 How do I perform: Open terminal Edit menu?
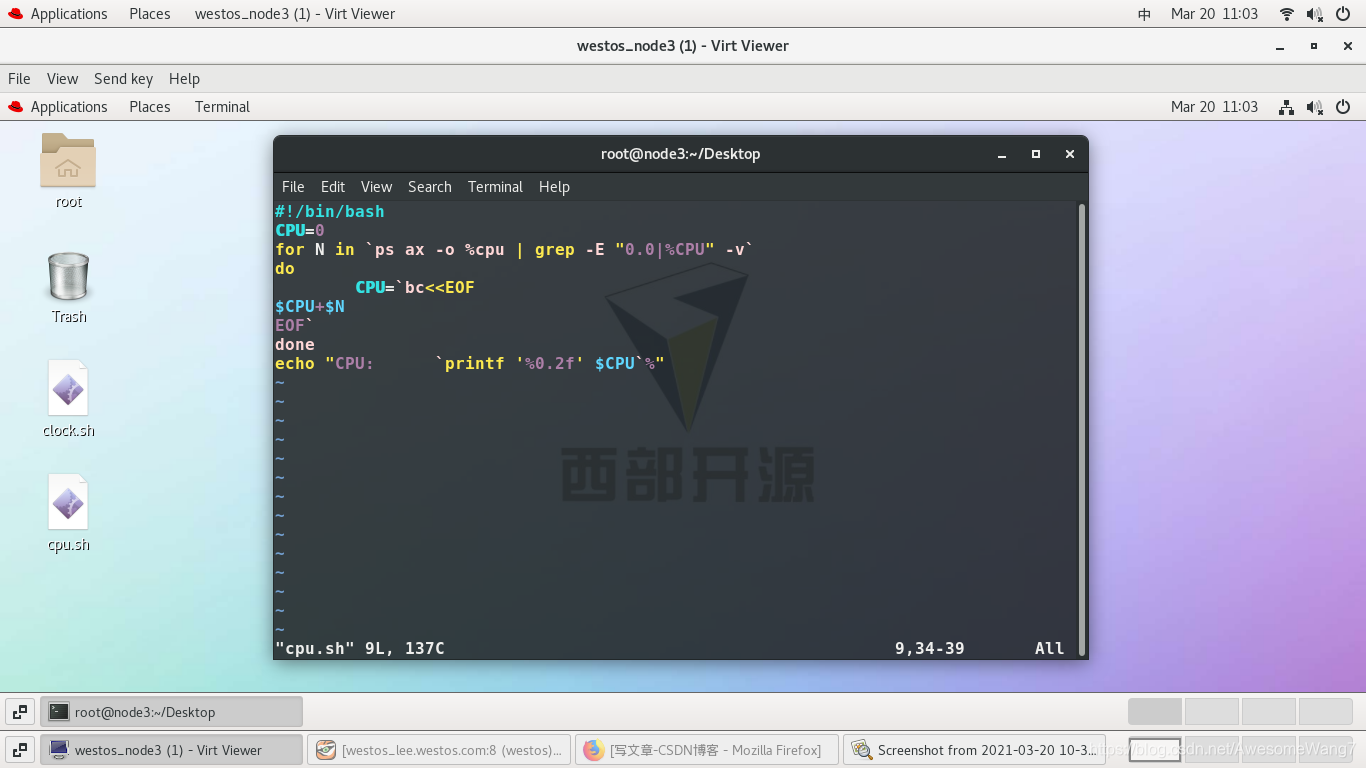point(333,187)
